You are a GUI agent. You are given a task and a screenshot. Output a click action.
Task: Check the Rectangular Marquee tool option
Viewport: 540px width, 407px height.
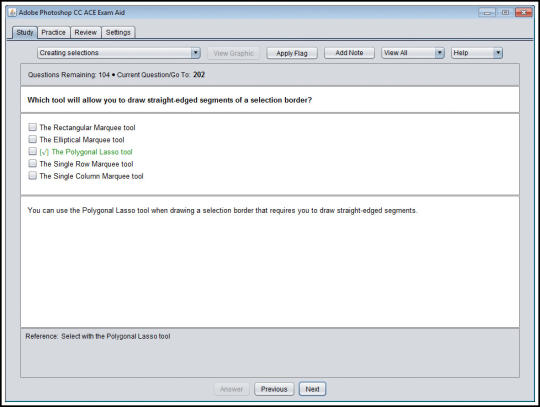click(x=32, y=127)
